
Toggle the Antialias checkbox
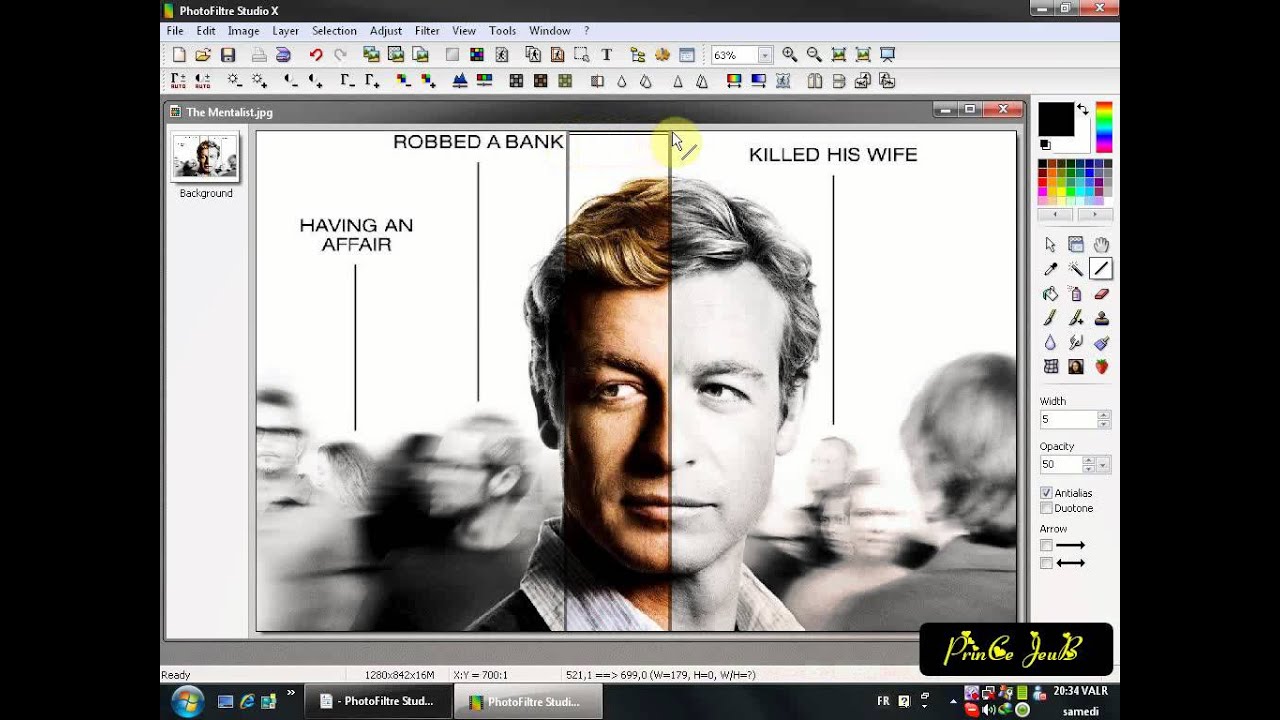(x=1046, y=493)
